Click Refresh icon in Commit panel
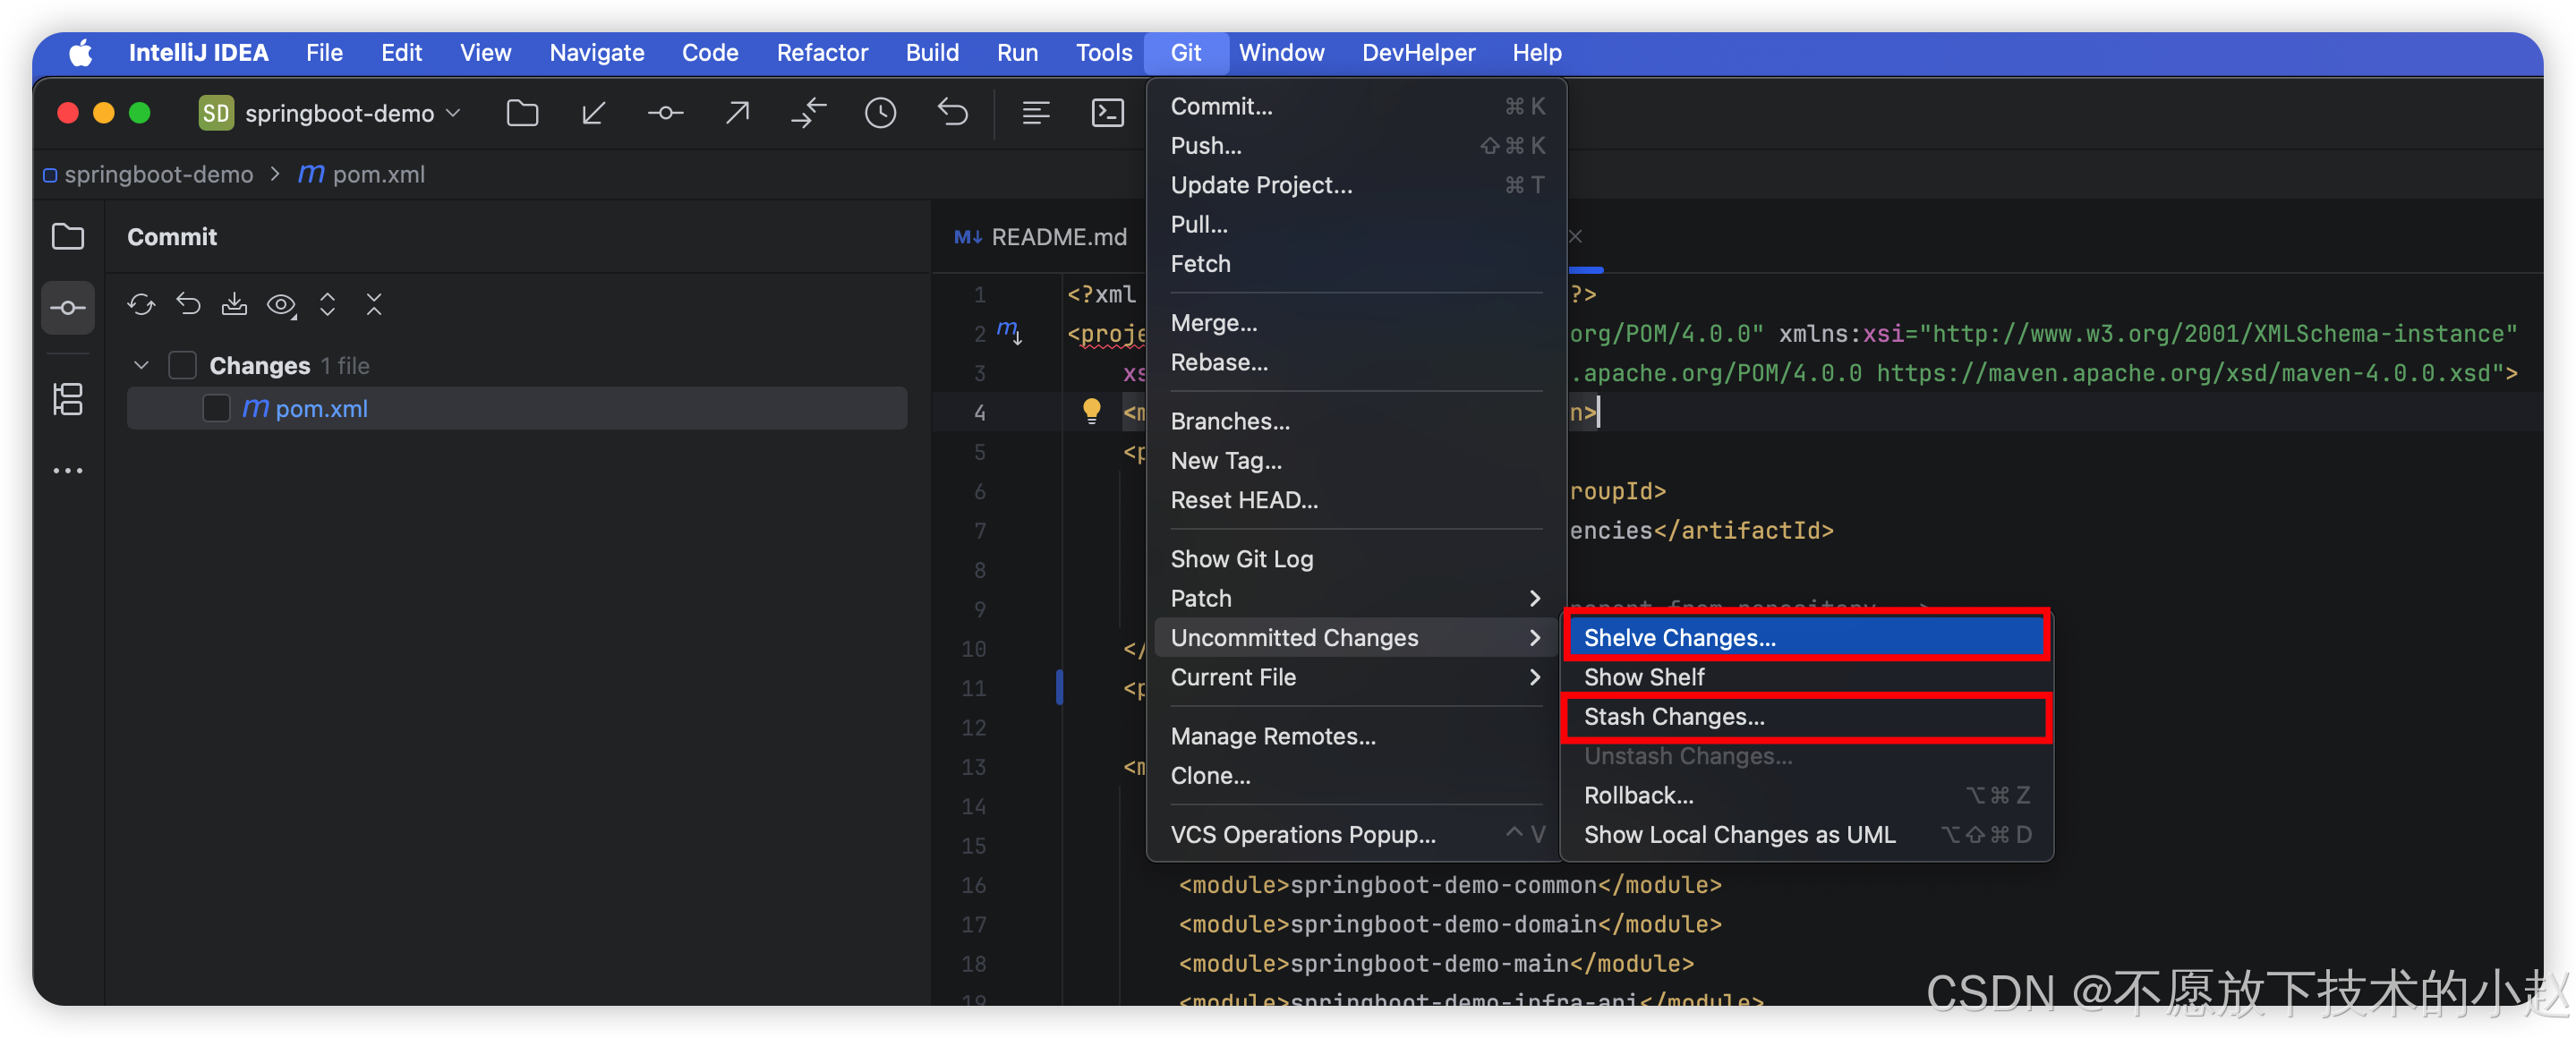 (x=141, y=304)
